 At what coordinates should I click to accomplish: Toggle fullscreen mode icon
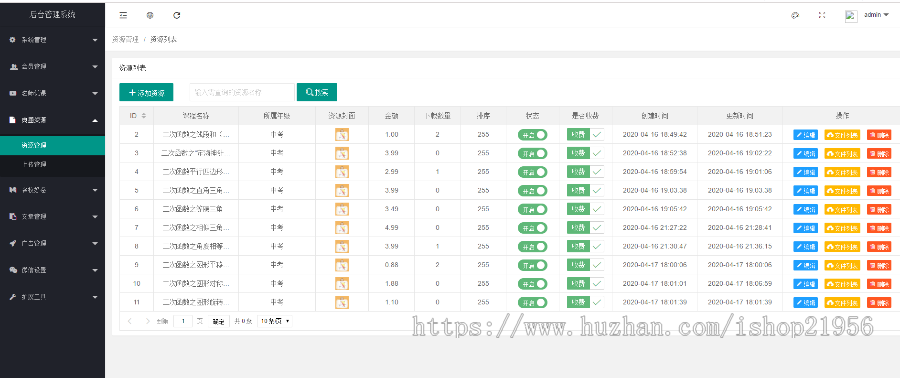click(x=822, y=15)
